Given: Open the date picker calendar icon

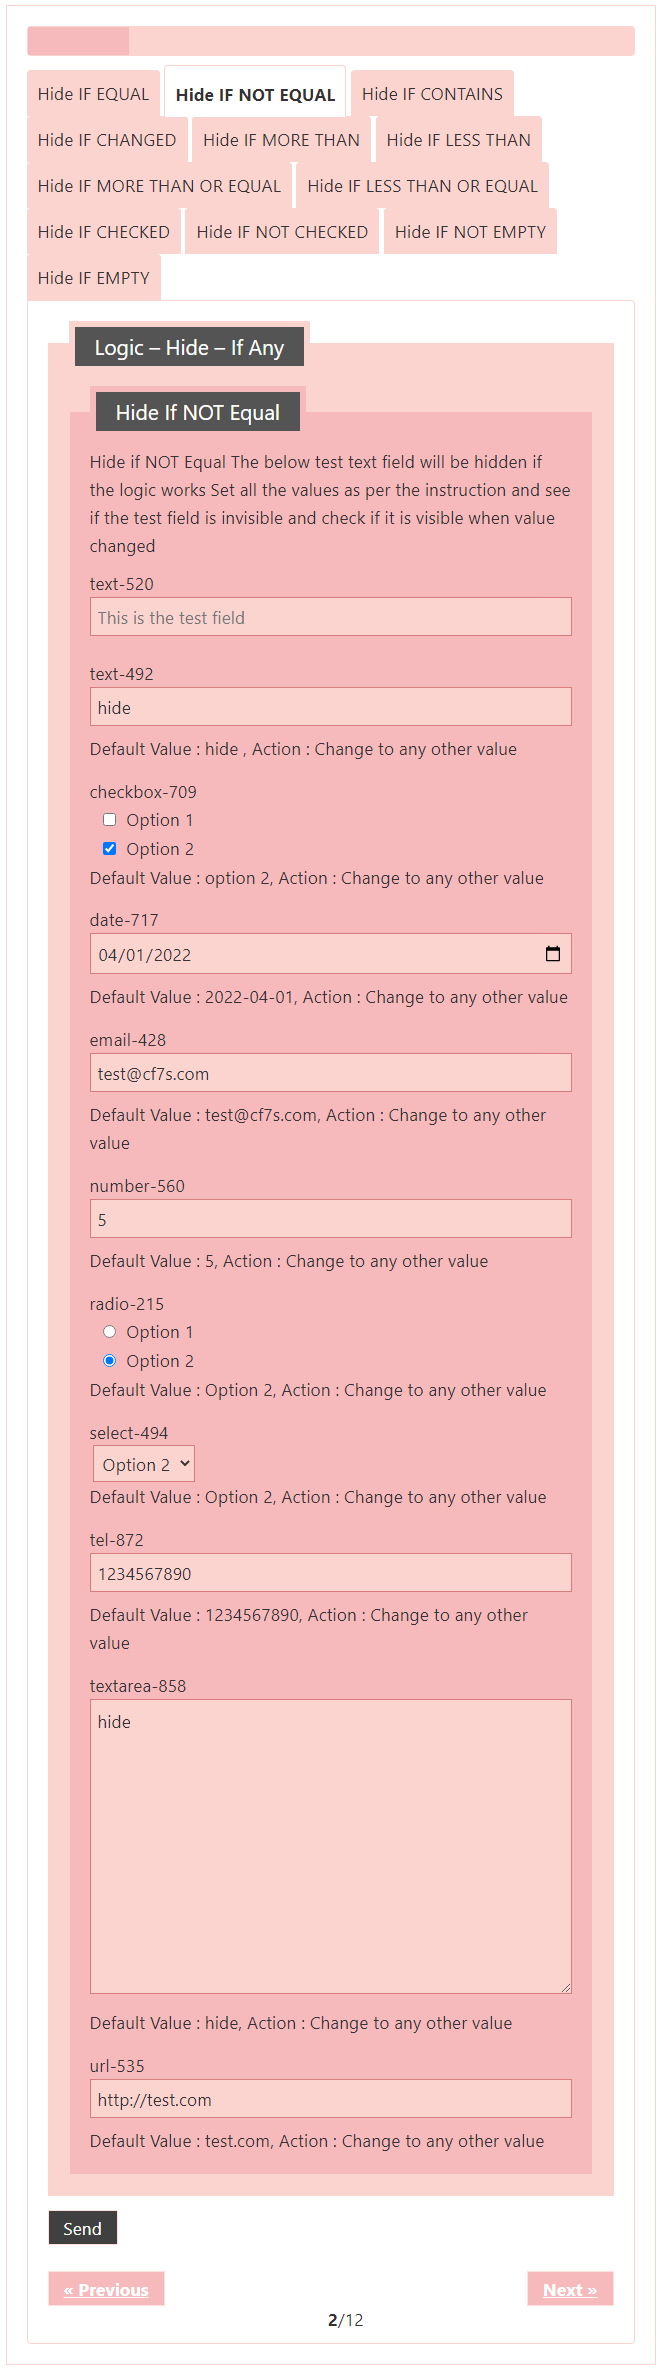Looking at the screenshot, I should 552,954.
